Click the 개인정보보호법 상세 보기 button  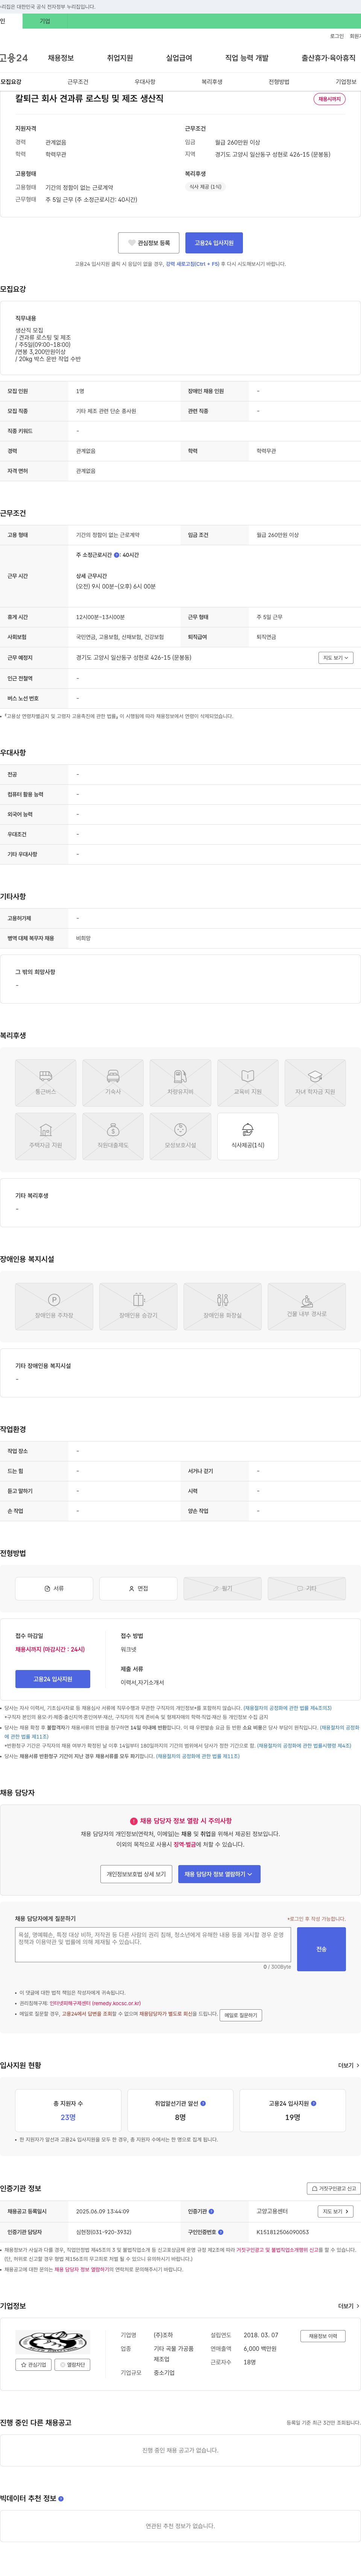pos(136,1874)
